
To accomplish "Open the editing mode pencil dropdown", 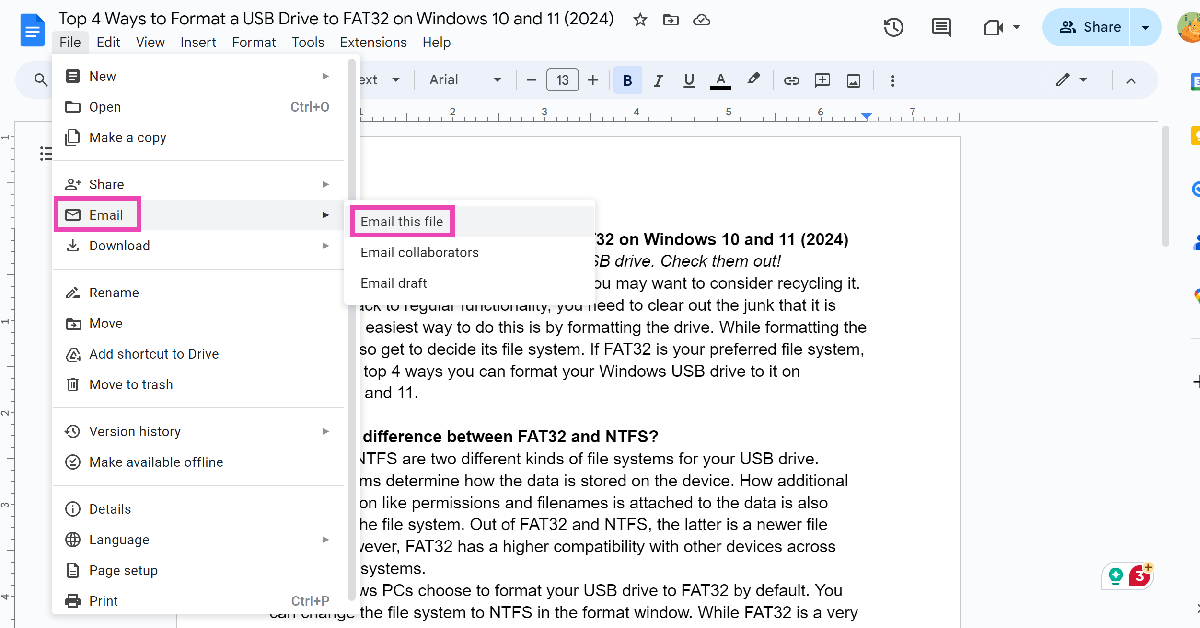I will (1071, 80).
